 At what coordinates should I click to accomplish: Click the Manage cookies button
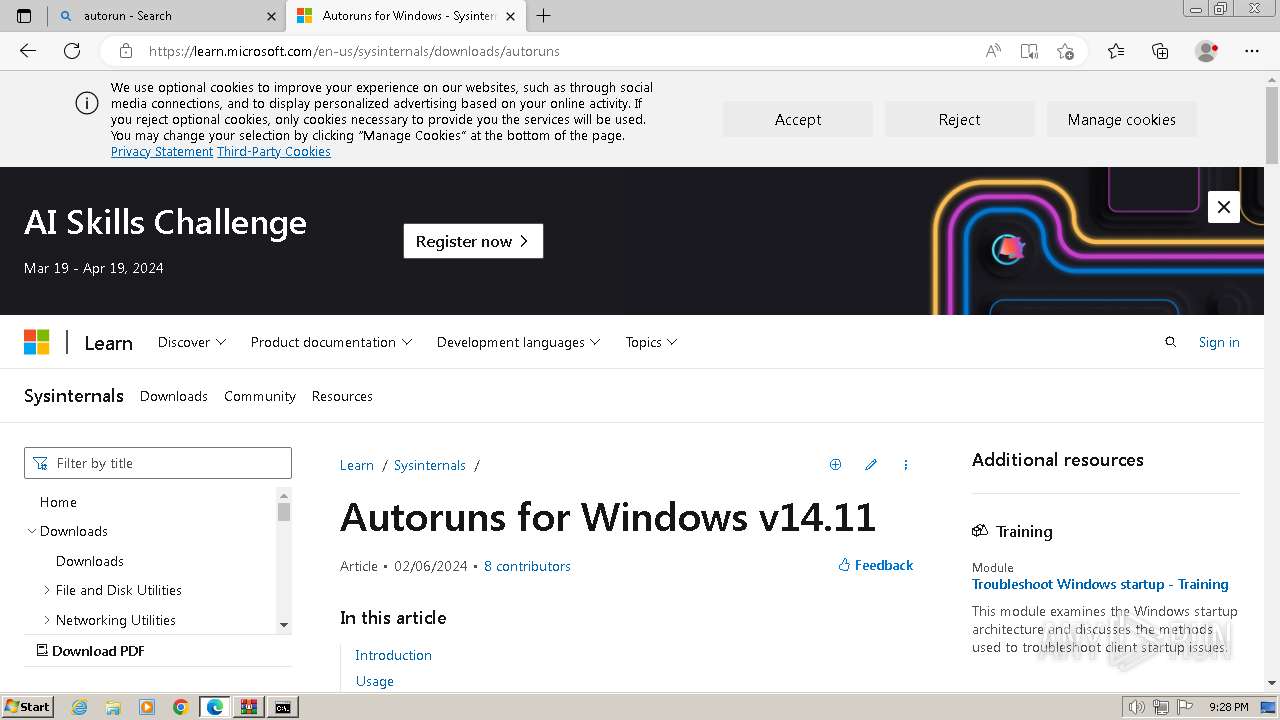pos(1122,119)
